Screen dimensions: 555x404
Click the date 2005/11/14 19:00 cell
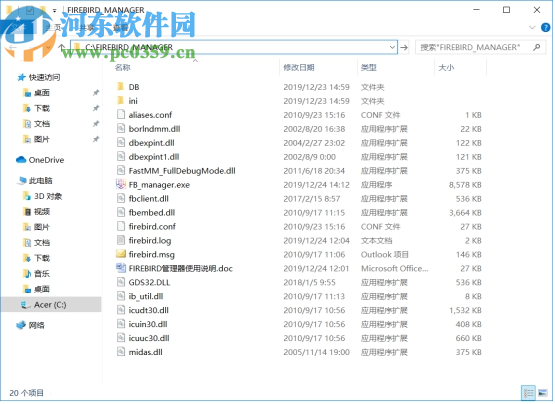point(316,352)
